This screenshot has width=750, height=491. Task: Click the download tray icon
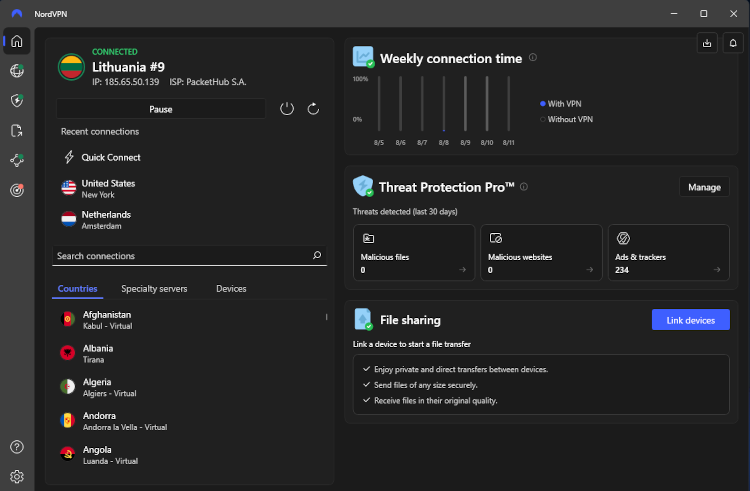(x=707, y=43)
